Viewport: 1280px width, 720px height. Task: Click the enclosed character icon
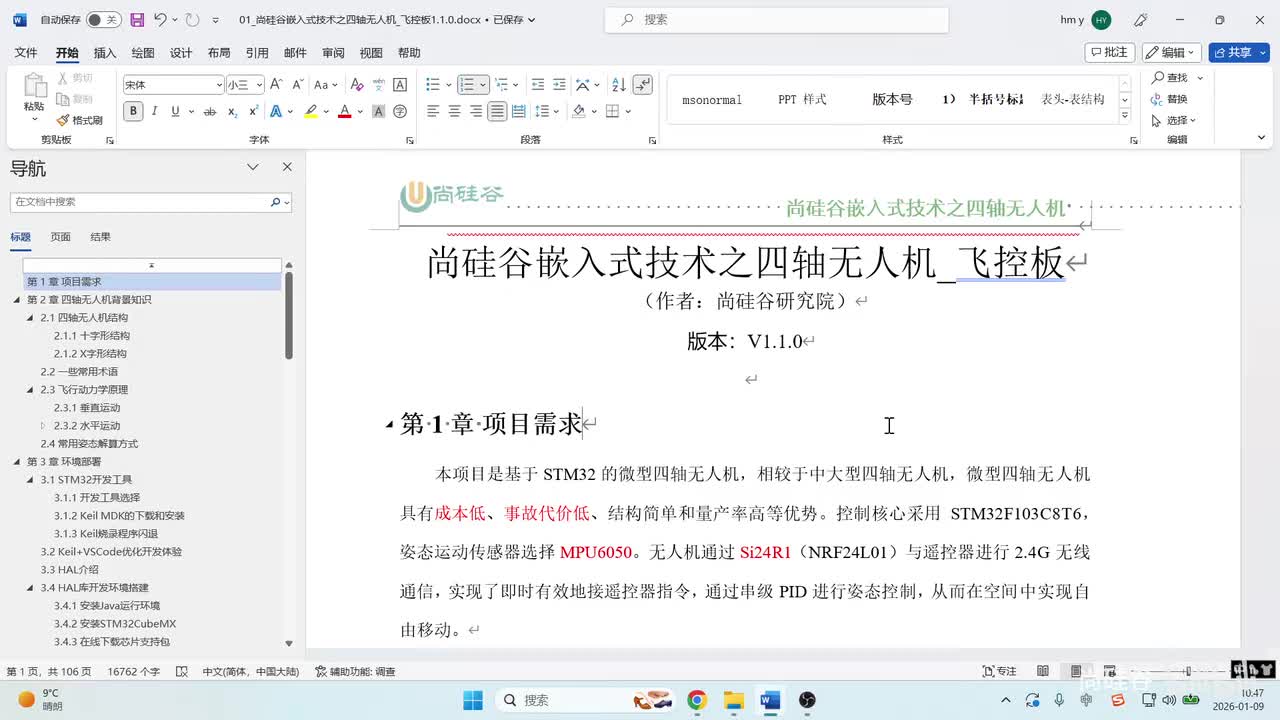[x=400, y=111]
